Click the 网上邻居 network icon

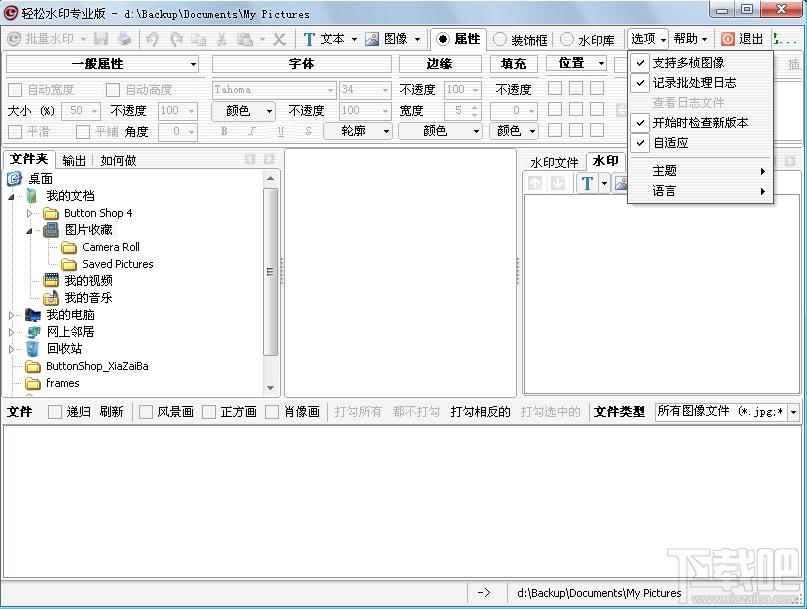tap(33, 332)
